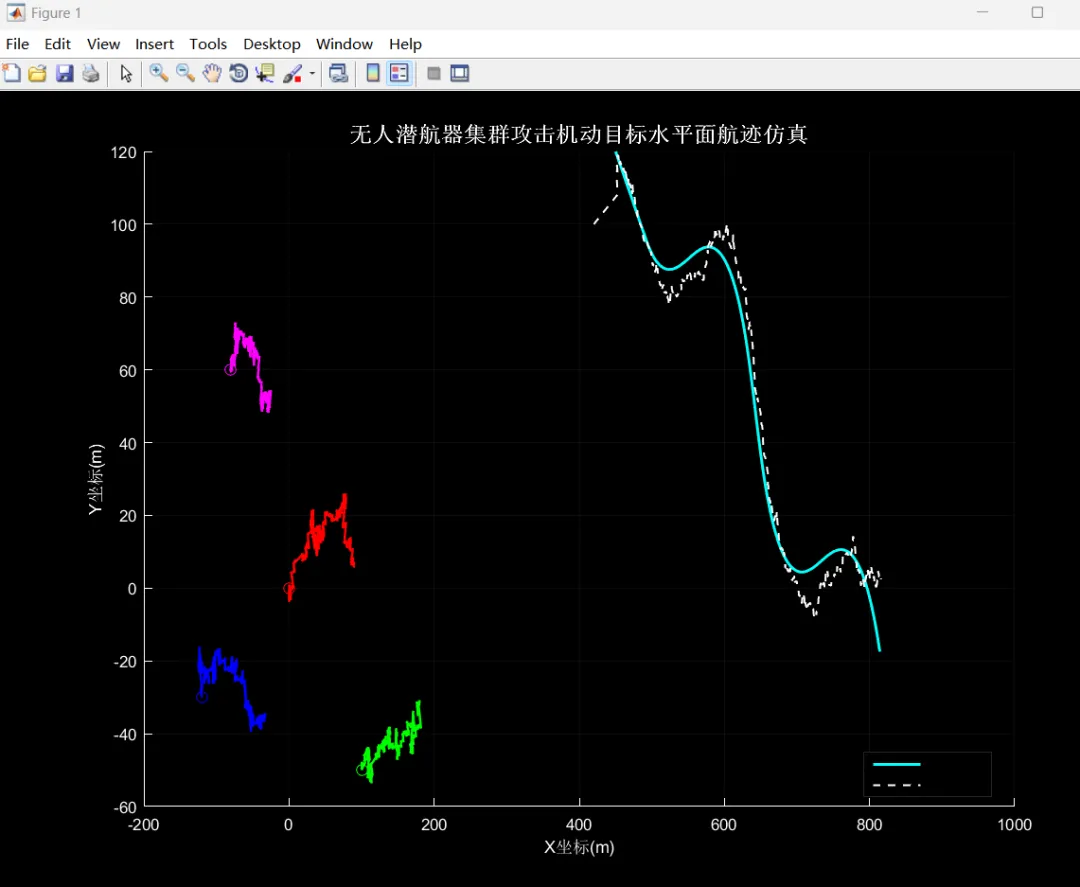Open the Insert menu
Screen dimensions: 1080x887
154,44
